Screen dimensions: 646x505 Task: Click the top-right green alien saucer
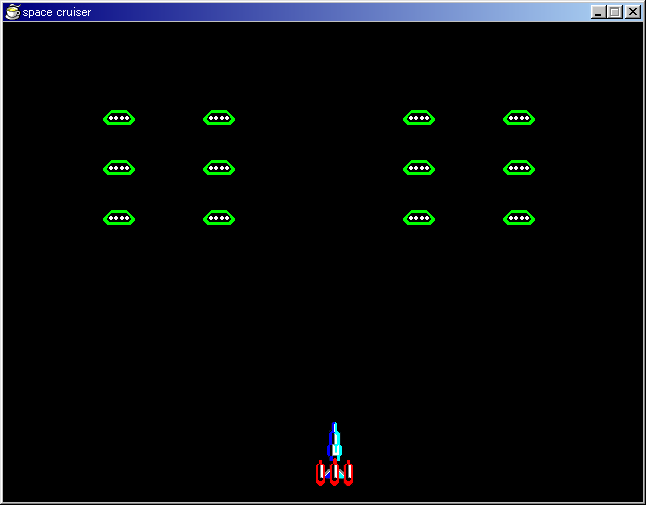pyautogui.click(x=519, y=118)
